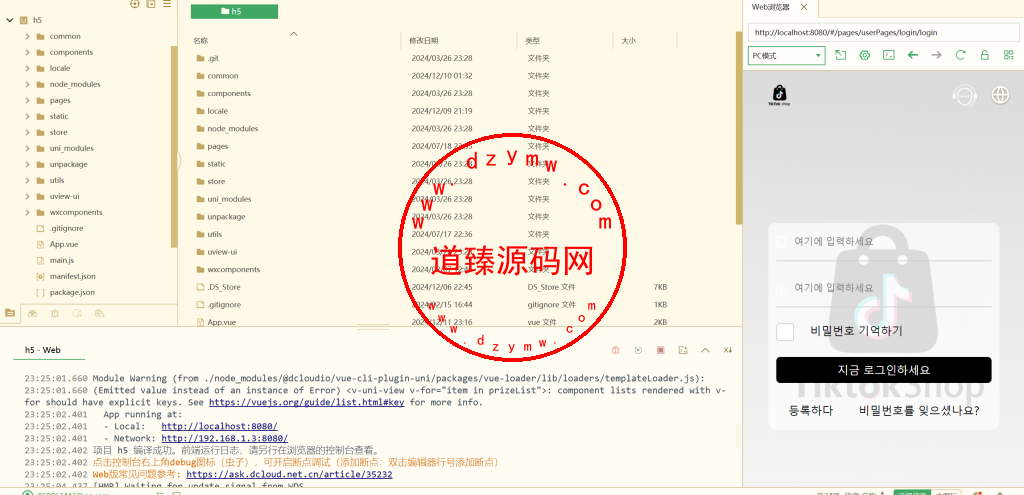Screen dimensions: 1024x495
Task: Expand the components folder in tree
Action: (27, 52)
